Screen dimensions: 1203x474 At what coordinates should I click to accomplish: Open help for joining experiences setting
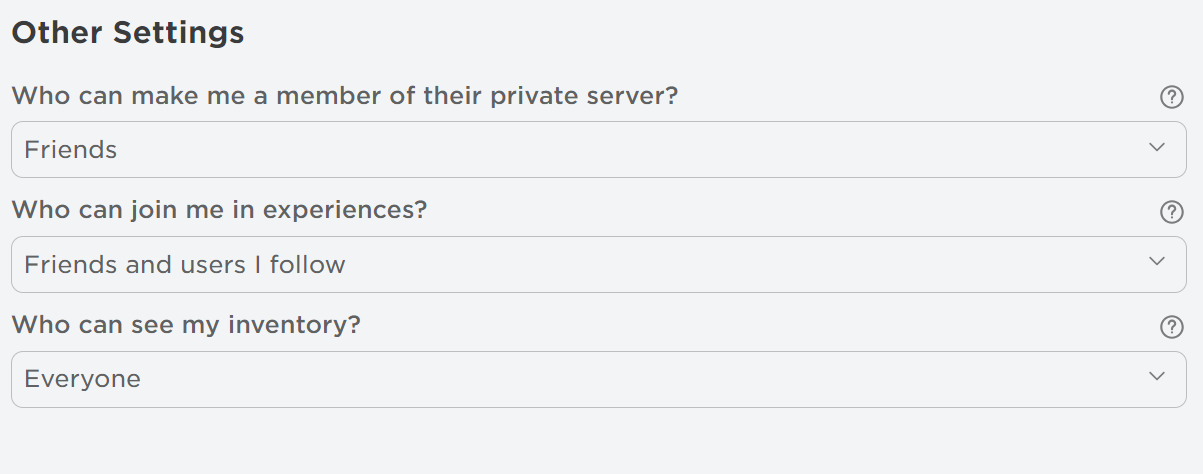(x=1171, y=212)
